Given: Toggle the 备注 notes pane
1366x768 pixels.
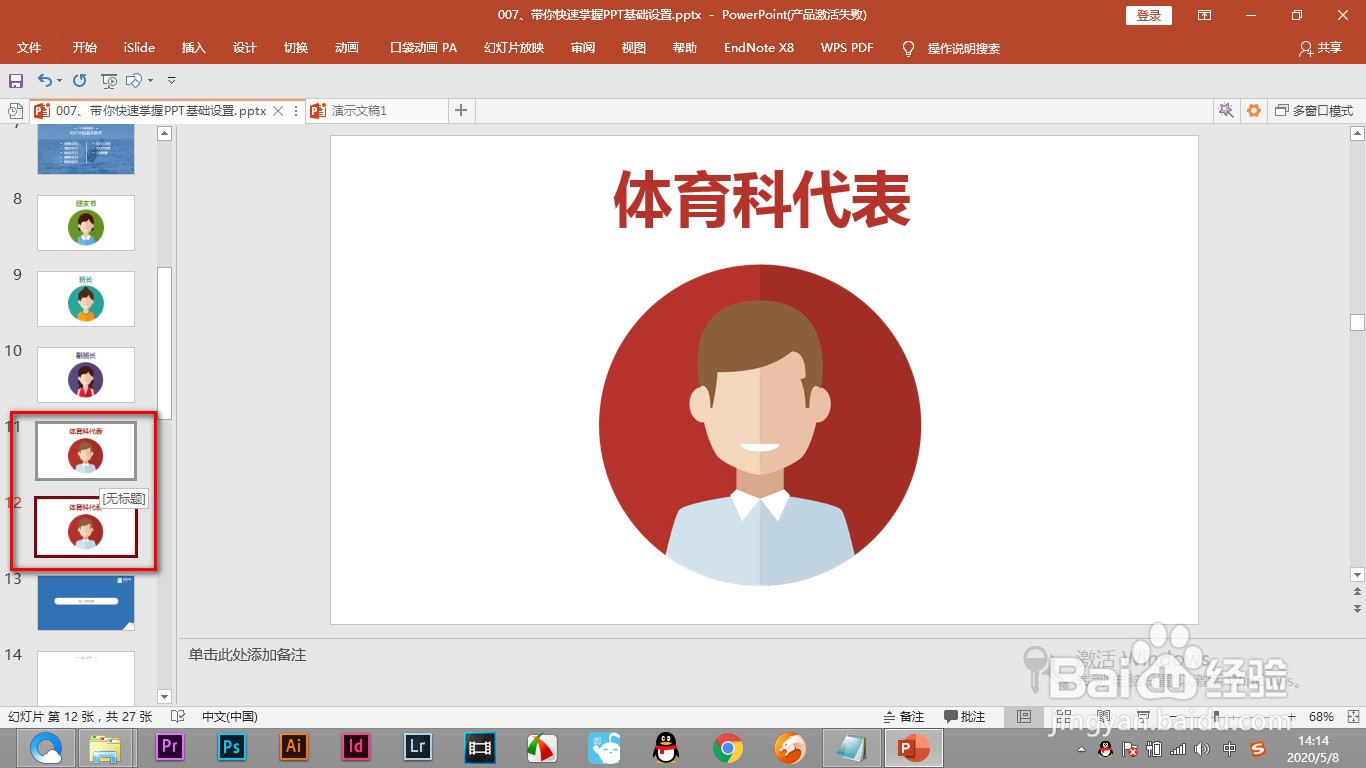Looking at the screenshot, I should (904, 716).
